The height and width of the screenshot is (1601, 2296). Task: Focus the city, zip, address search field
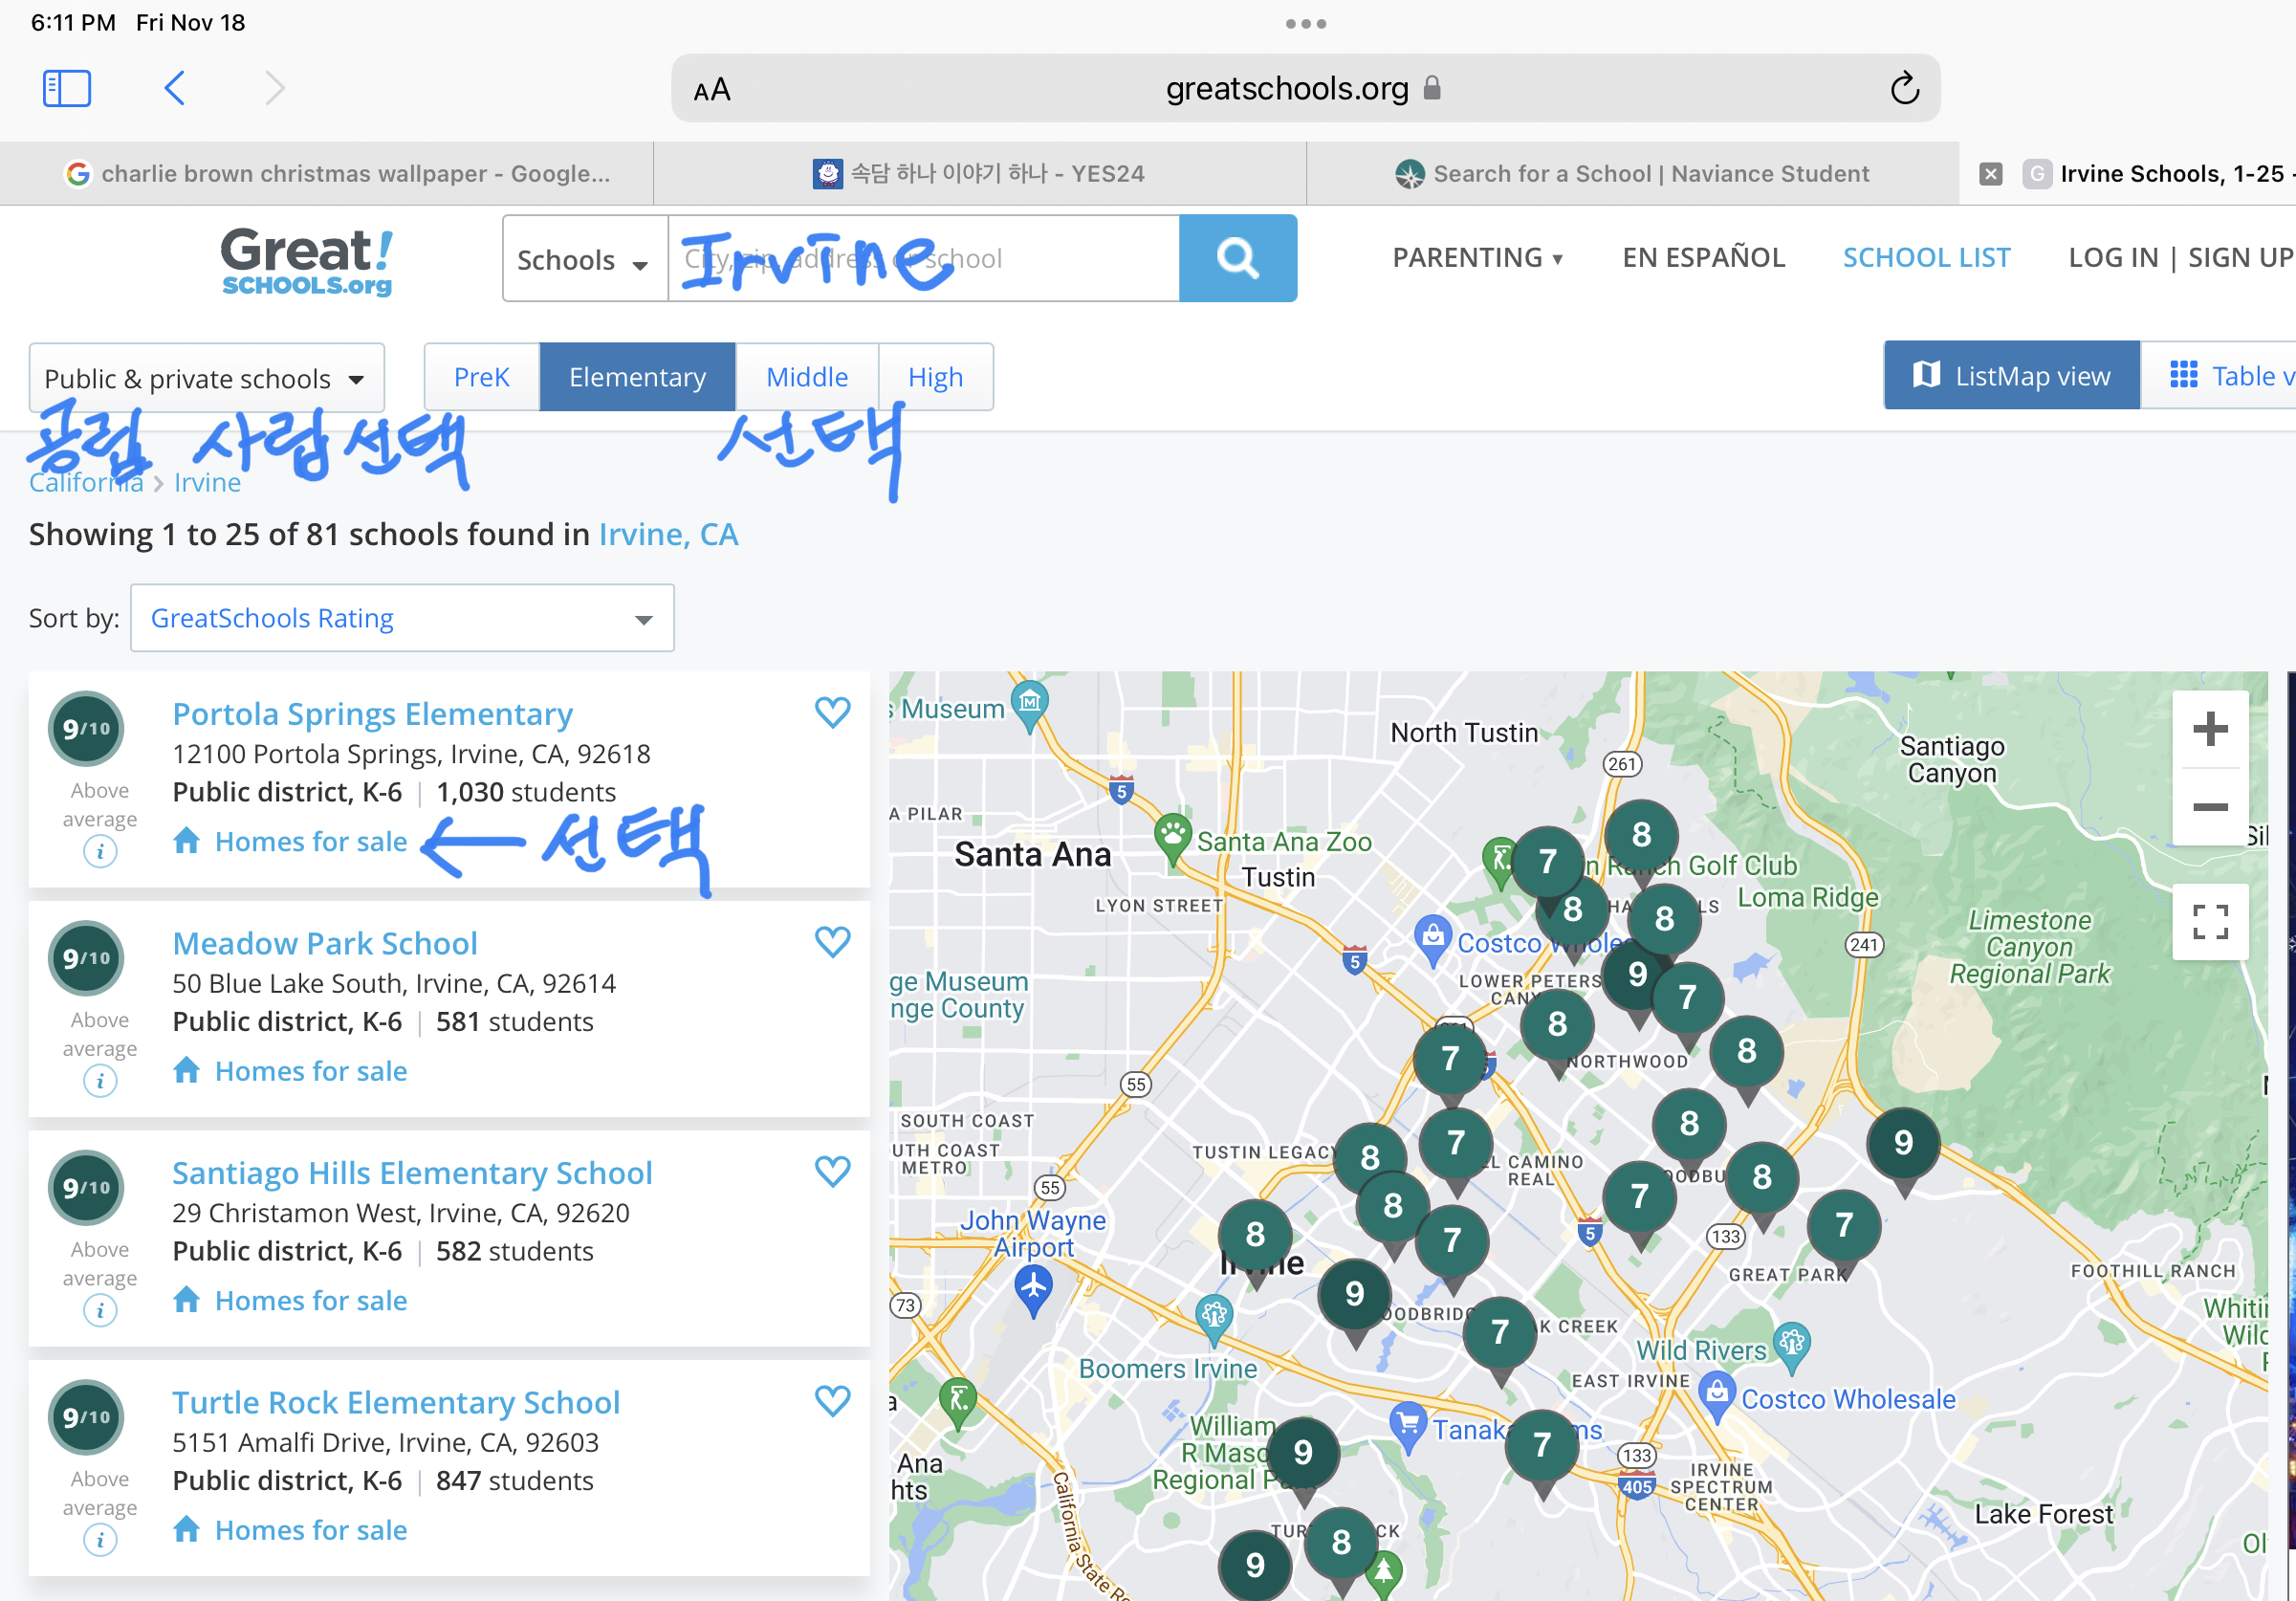click(923, 259)
